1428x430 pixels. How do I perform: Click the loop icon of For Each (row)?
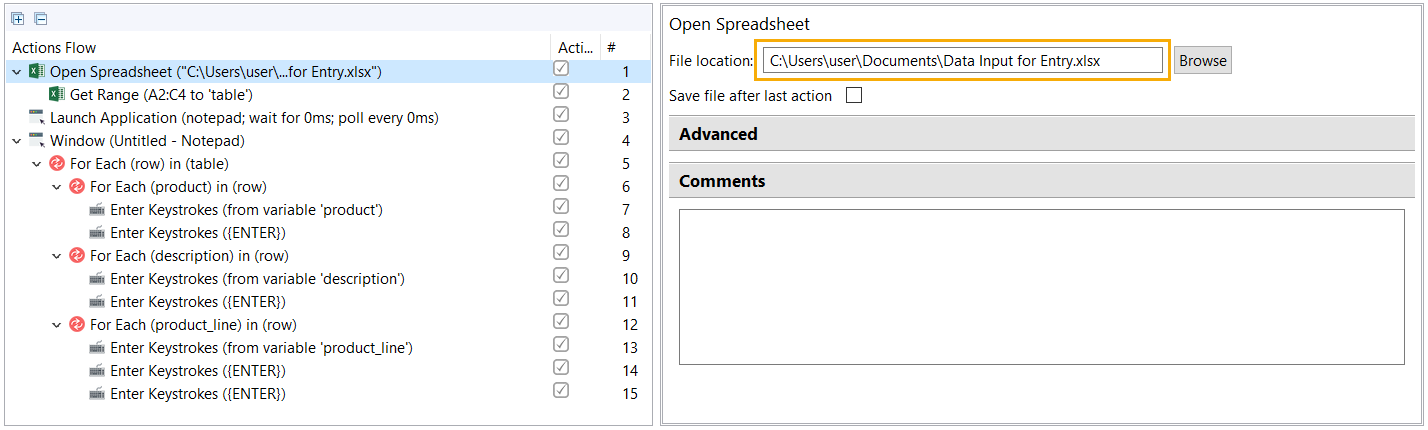[57, 163]
